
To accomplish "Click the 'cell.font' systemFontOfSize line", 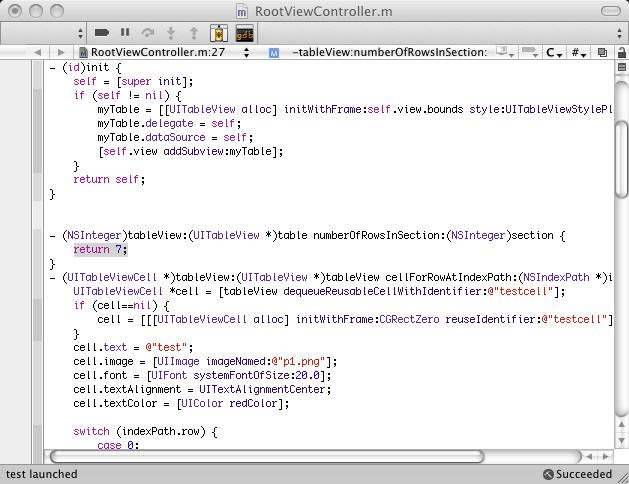I will coord(202,375).
